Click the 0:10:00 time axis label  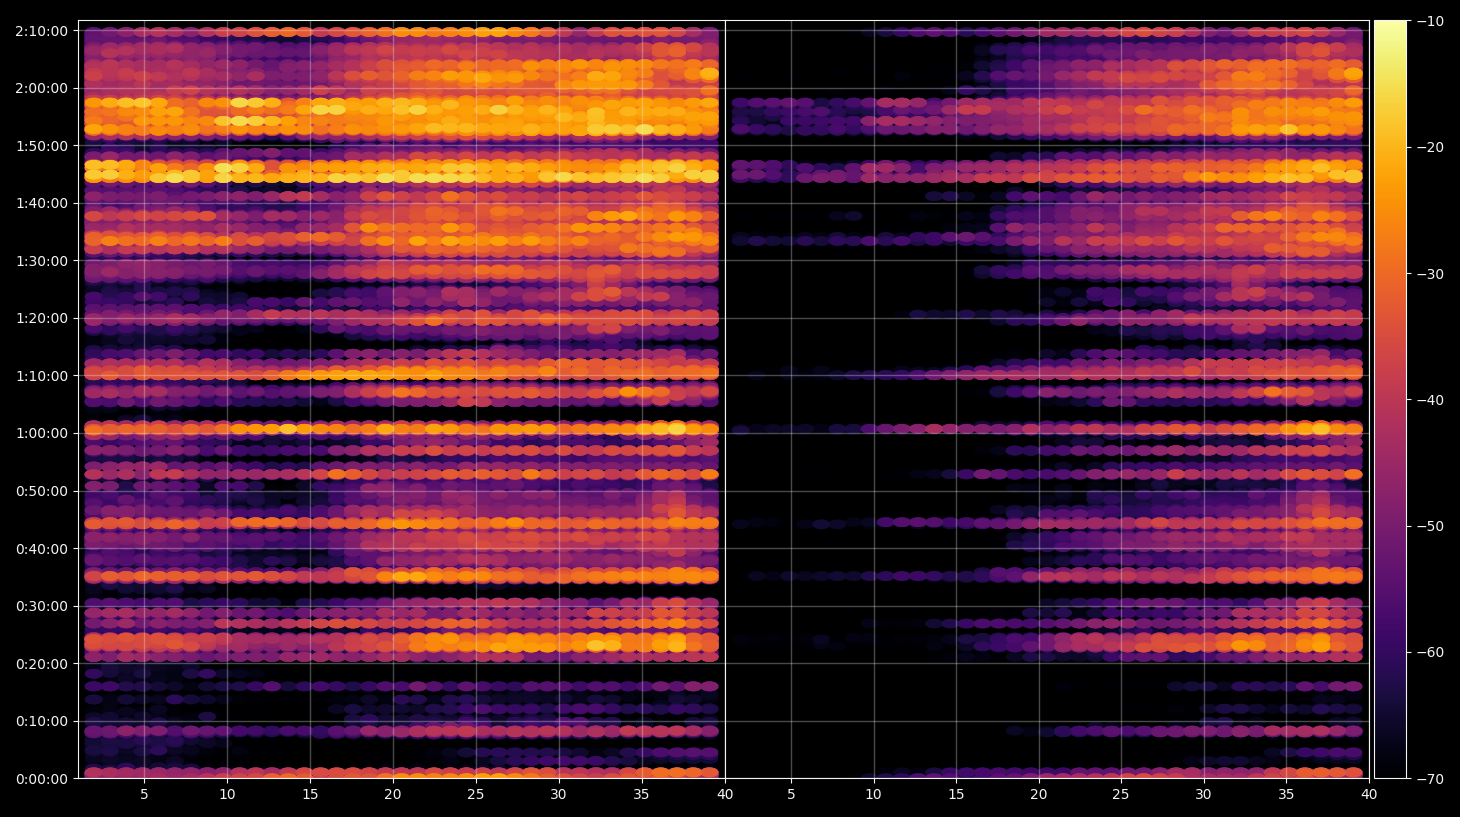pyautogui.click(x=41, y=721)
